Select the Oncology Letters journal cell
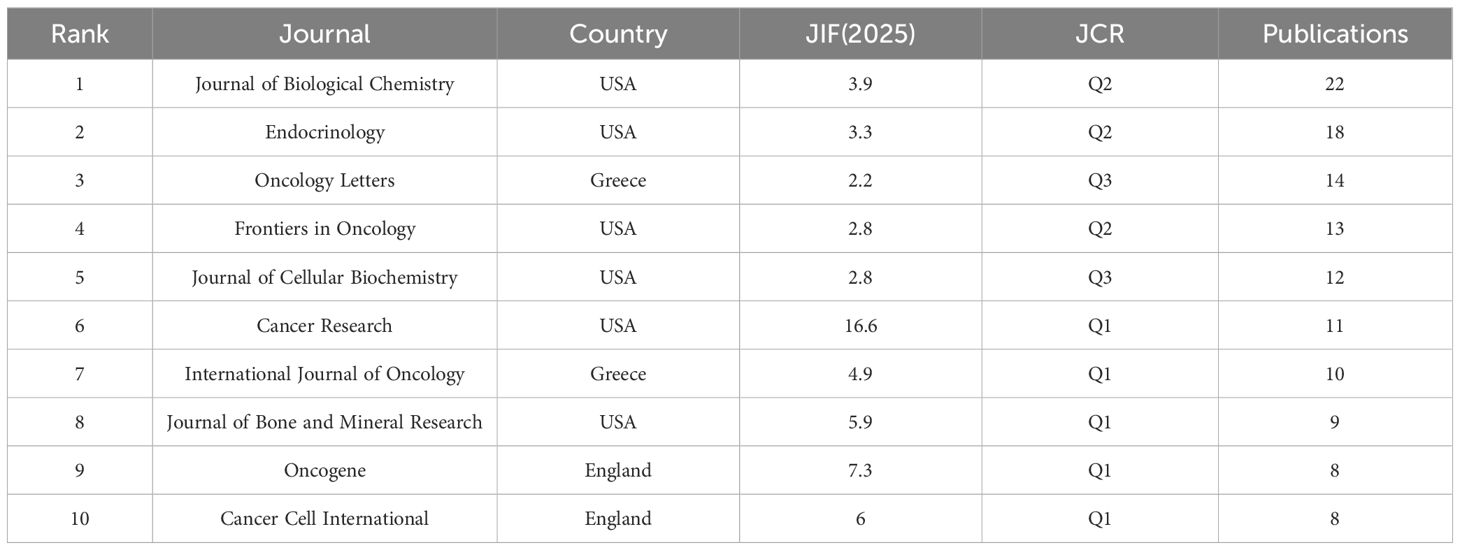 click(x=324, y=181)
